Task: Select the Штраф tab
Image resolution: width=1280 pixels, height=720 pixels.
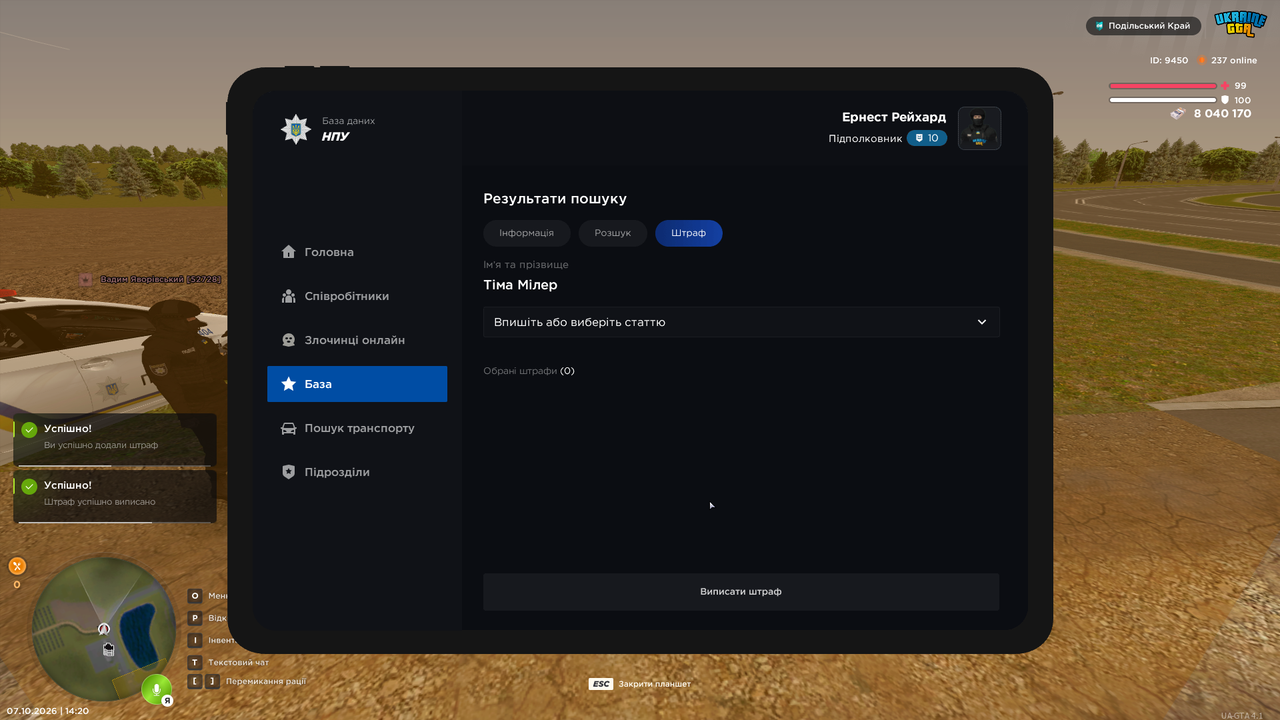Action: pyautogui.click(x=689, y=233)
